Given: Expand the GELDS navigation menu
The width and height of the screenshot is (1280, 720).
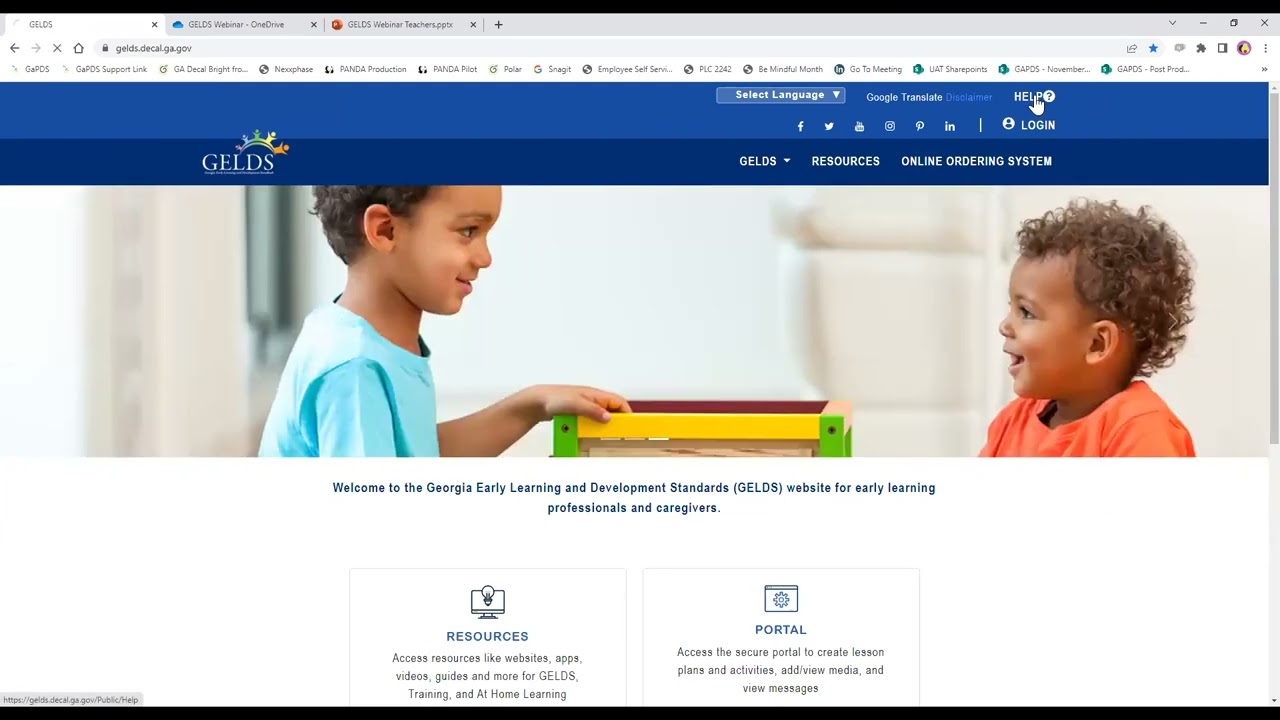Looking at the screenshot, I should point(765,161).
